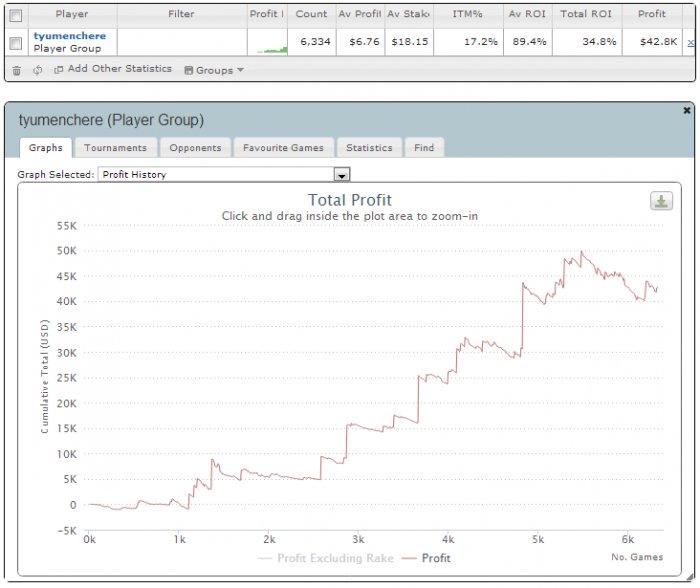Check the select-all header checkbox
Screen dimensions: 700x588
tap(15, 15)
